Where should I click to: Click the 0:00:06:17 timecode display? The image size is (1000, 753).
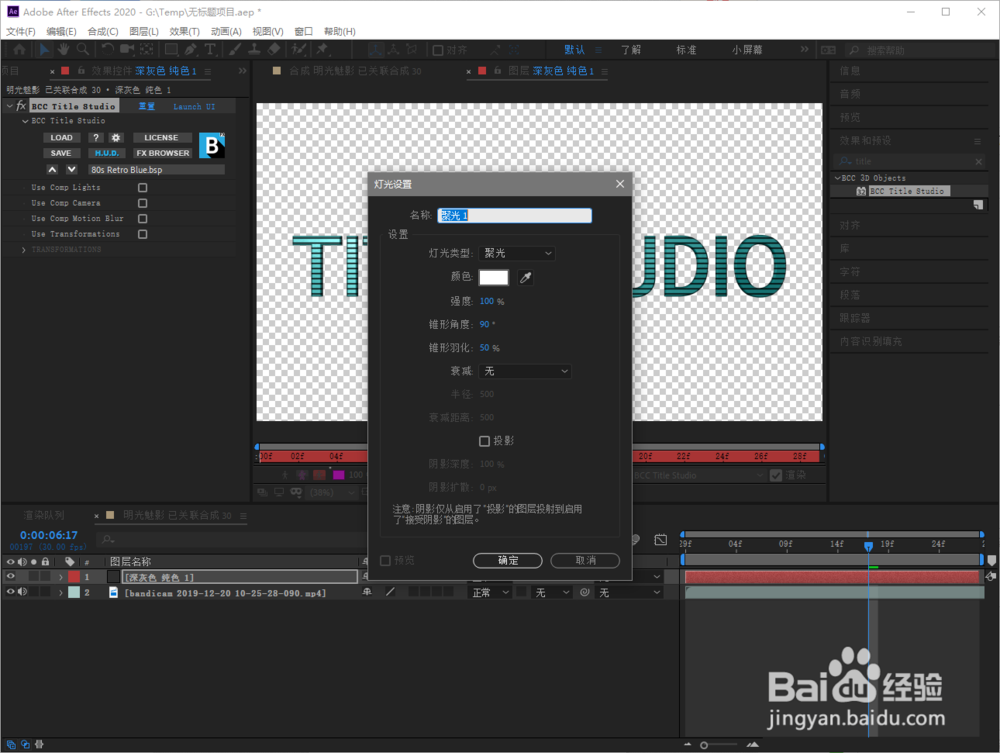tap(48, 535)
